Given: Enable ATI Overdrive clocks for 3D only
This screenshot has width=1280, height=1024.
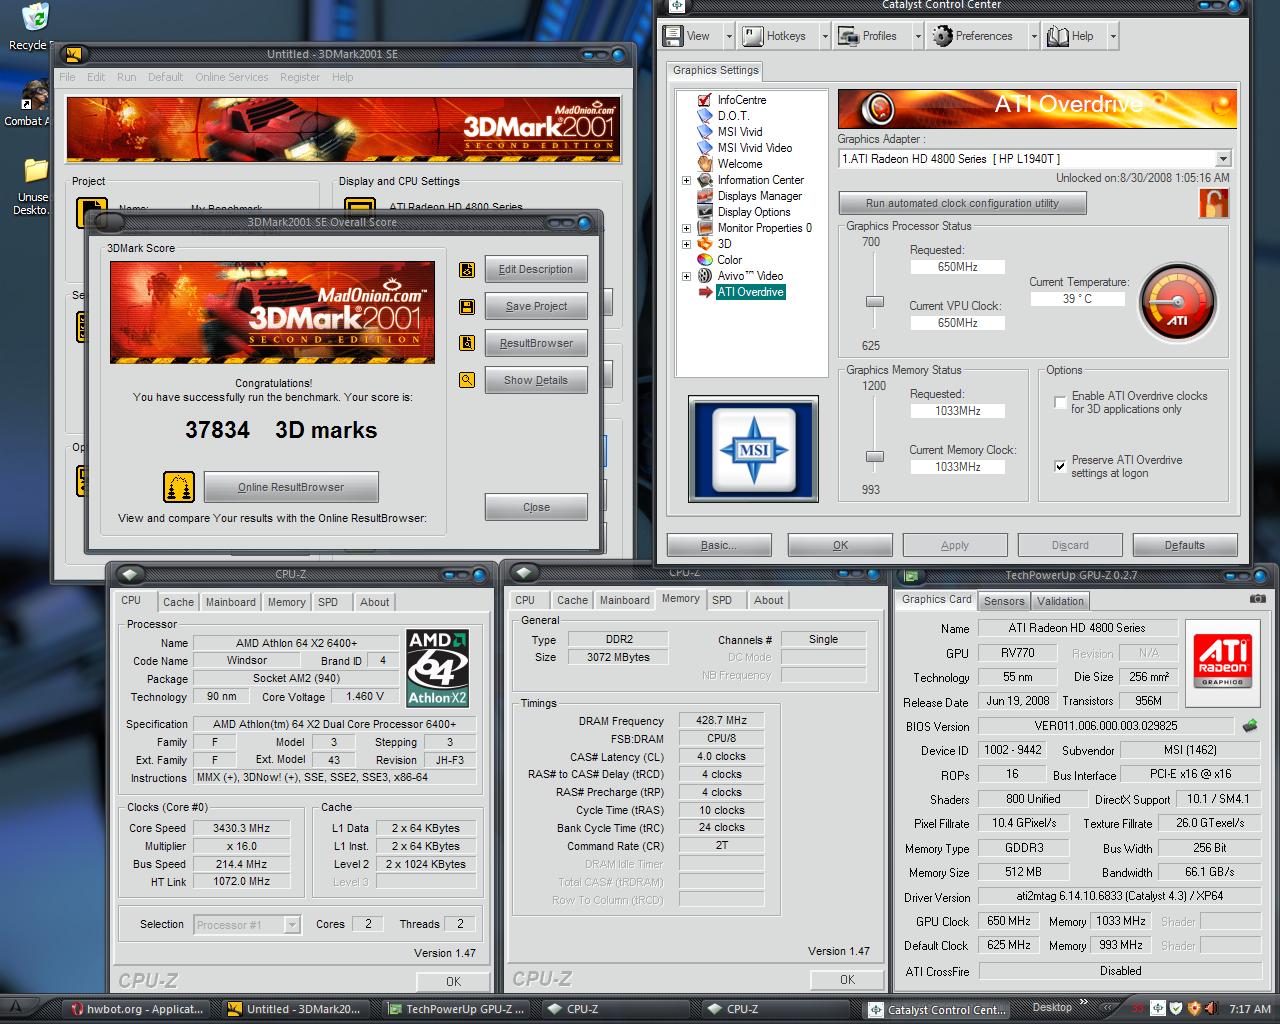Looking at the screenshot, I should (1060, 402).
